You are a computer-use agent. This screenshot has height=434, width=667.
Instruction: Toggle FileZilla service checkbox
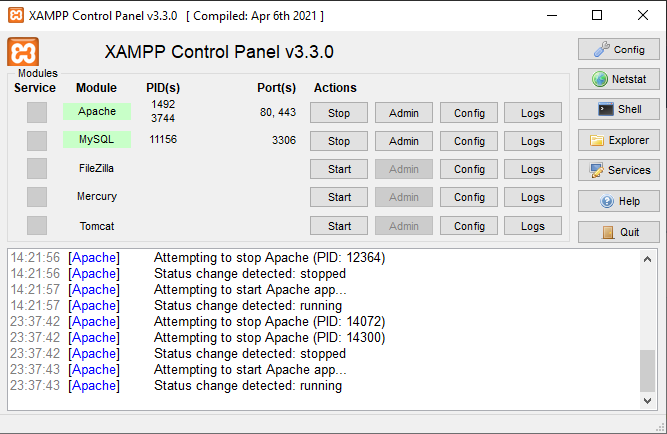coord(37,168)
